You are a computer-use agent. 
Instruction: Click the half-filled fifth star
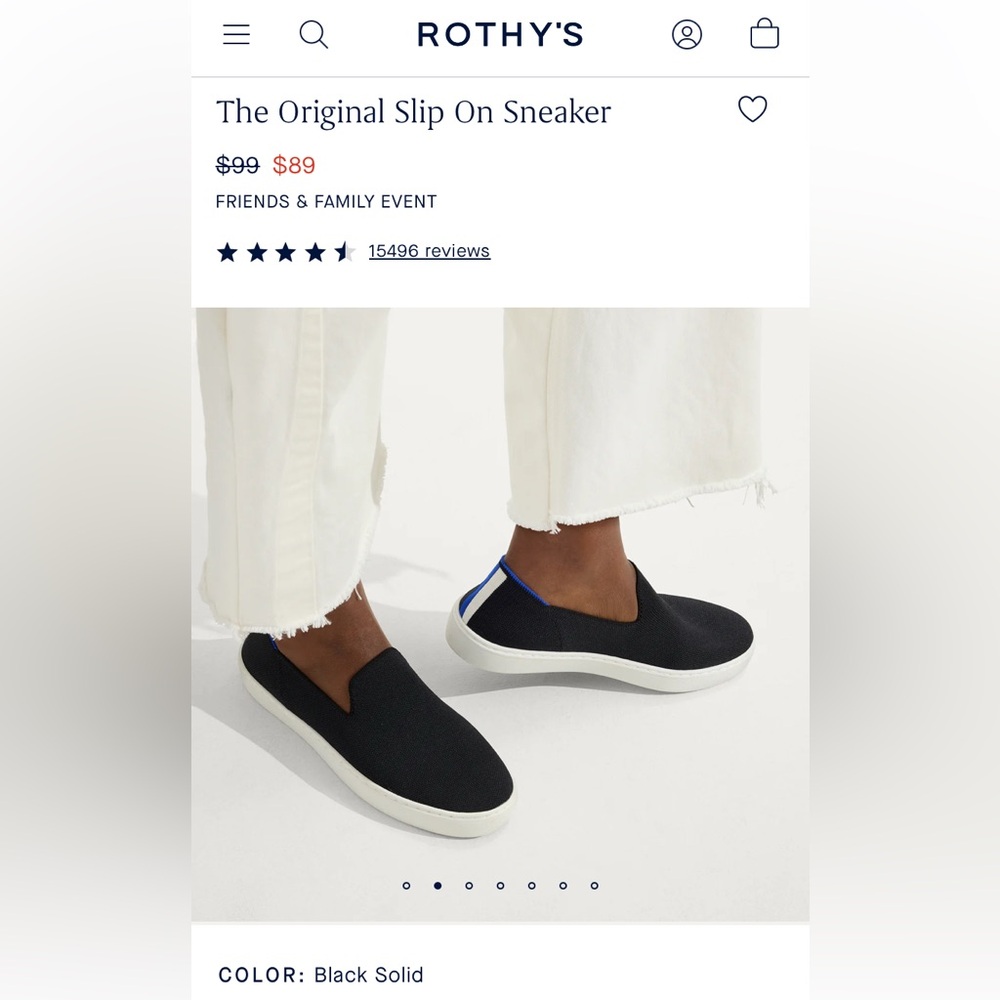347,253
